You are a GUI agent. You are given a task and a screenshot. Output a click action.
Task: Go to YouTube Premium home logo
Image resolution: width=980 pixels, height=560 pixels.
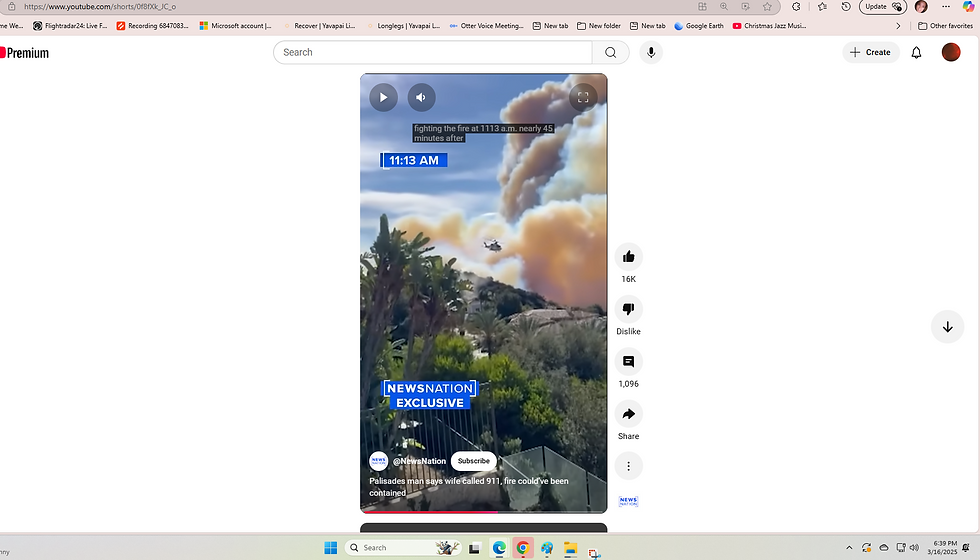coord(24,53)
